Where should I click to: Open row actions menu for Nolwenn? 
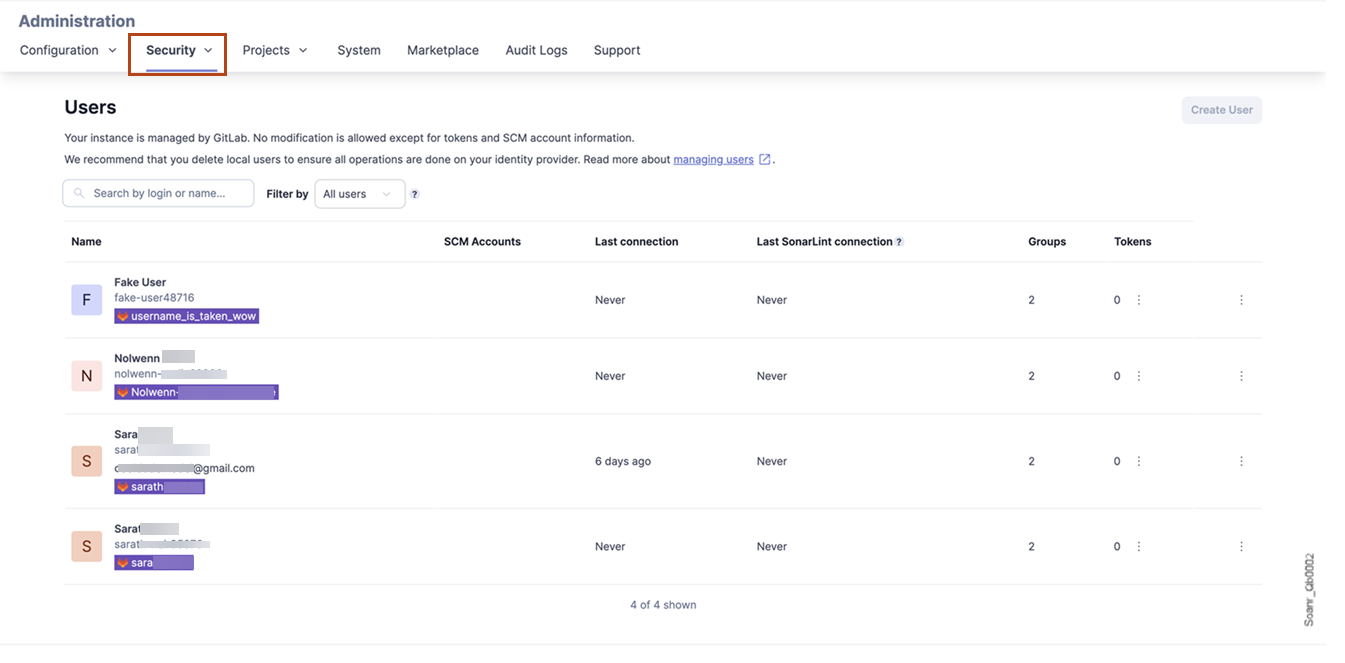tap(1241, 376)
